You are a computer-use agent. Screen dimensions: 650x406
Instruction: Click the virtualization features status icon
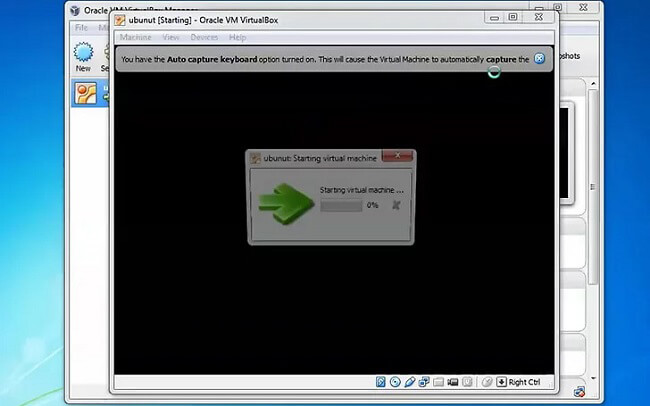[467, 382]
